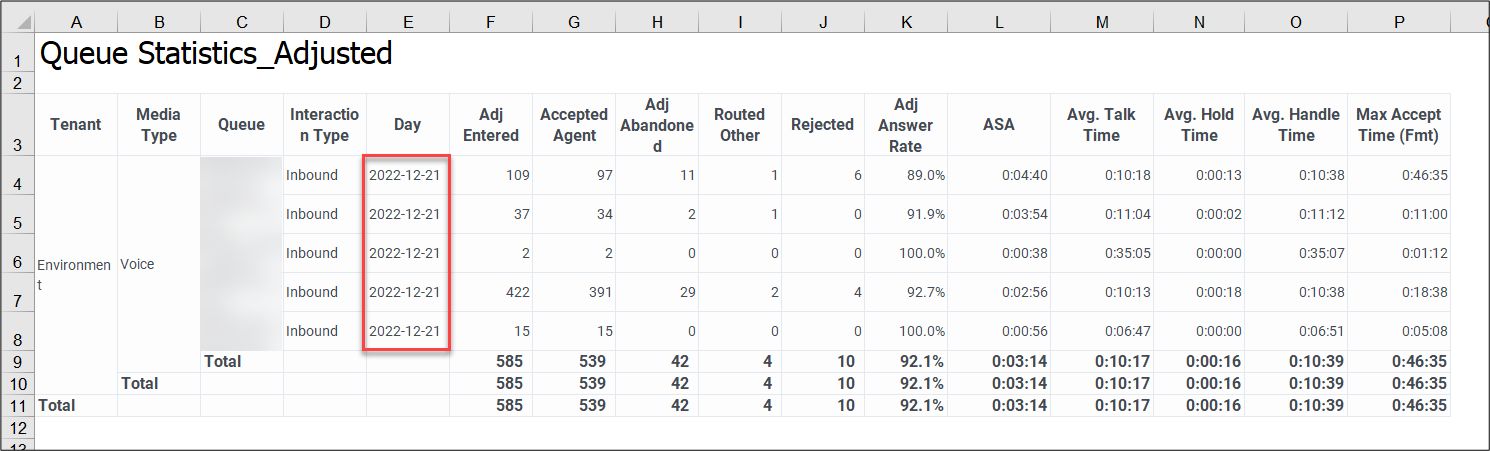Viewport: 1490px width, 451px height.
Task: Select the Adj Answer Rate header cell
Action: click(905, 125)
